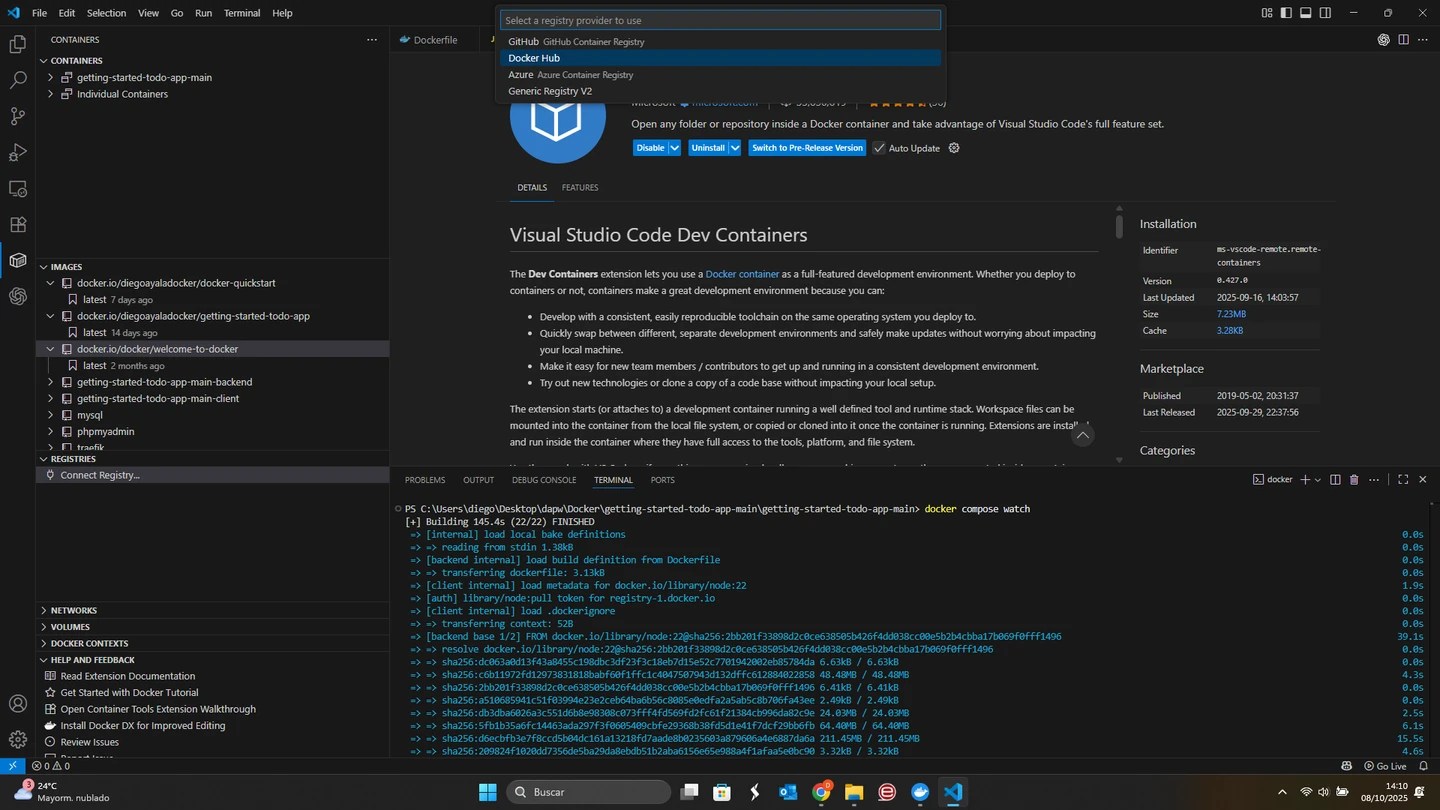Open terminal panel more actions ellipsis

click(1374, 480)
